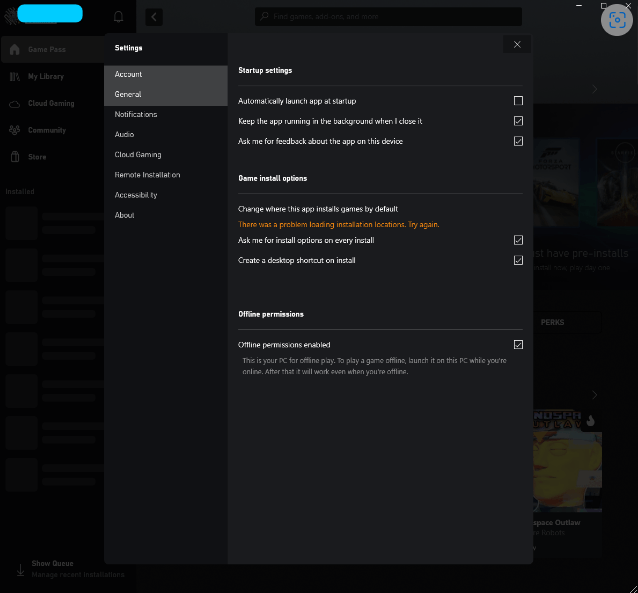
Task: Open the Account settings tab
Action: pos(166,74)
